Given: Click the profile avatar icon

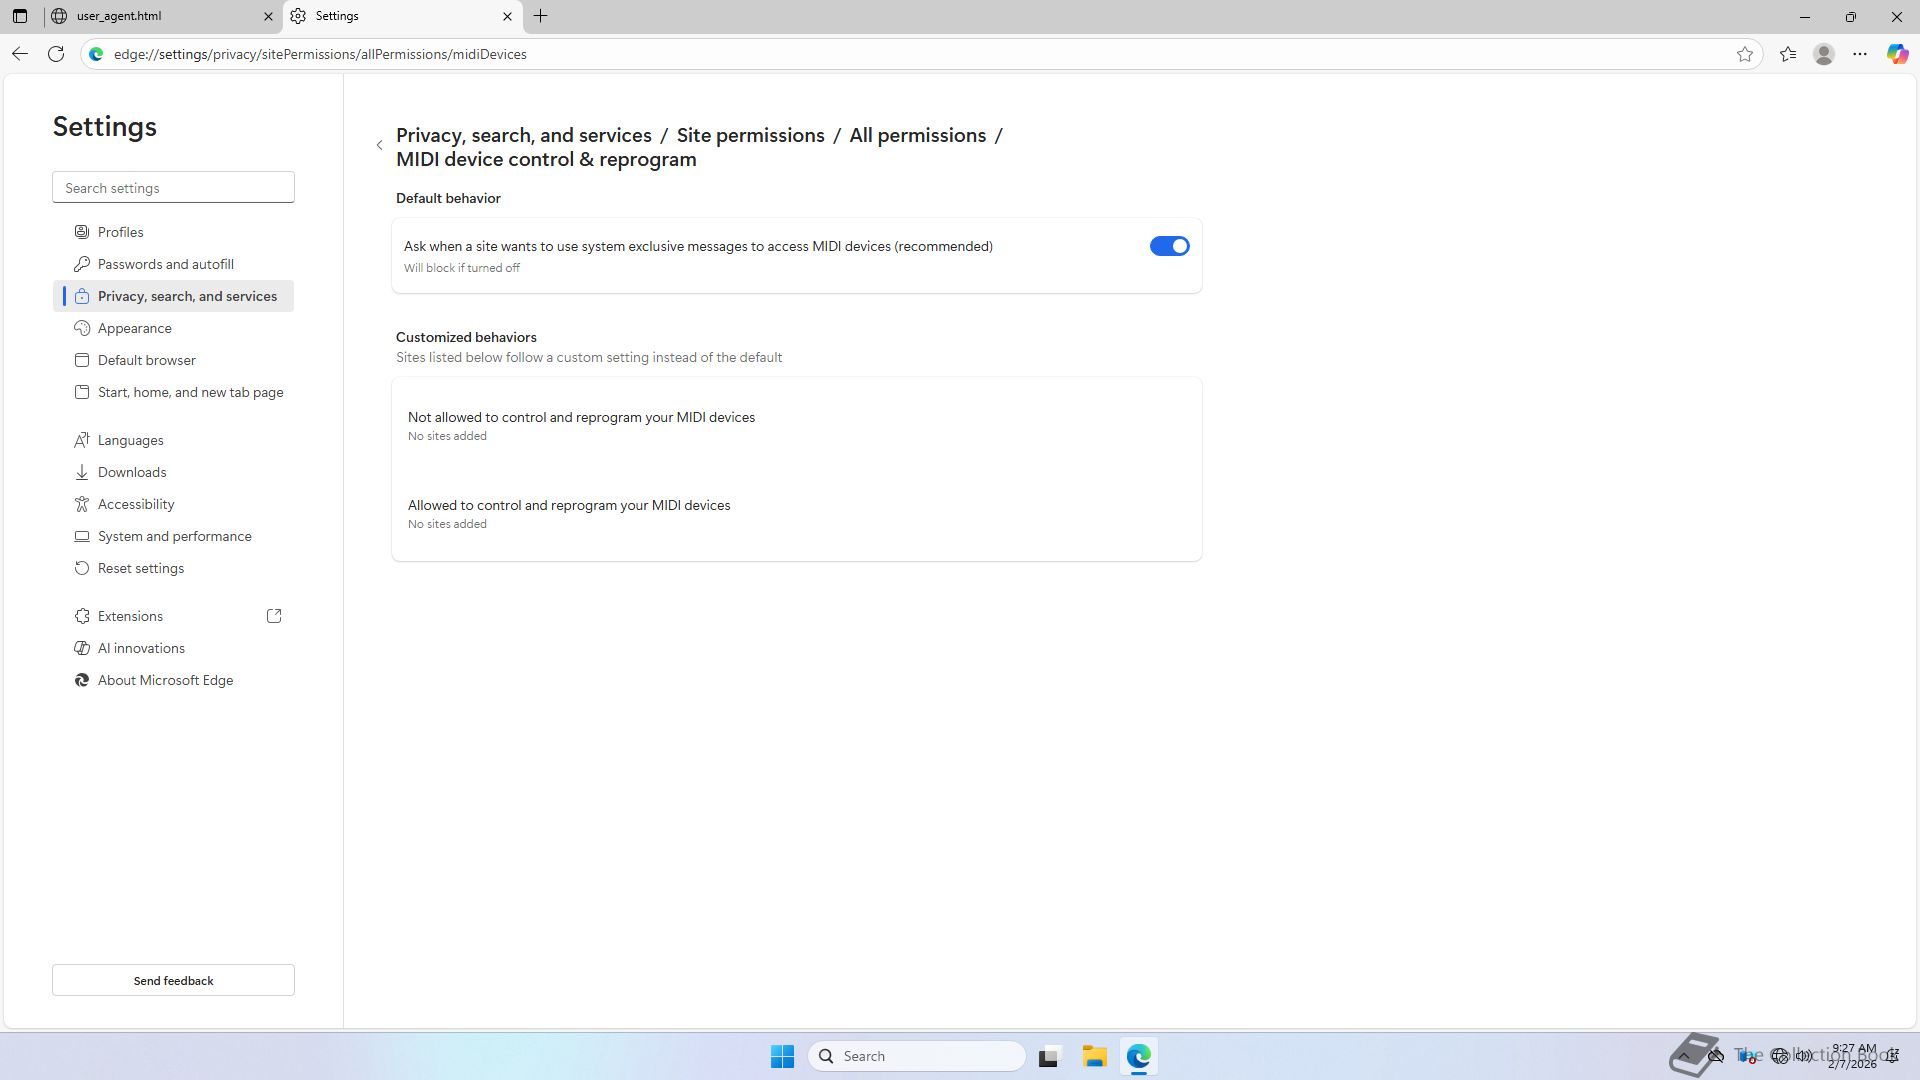Looking at the screenshot, I should point(1824,54).
